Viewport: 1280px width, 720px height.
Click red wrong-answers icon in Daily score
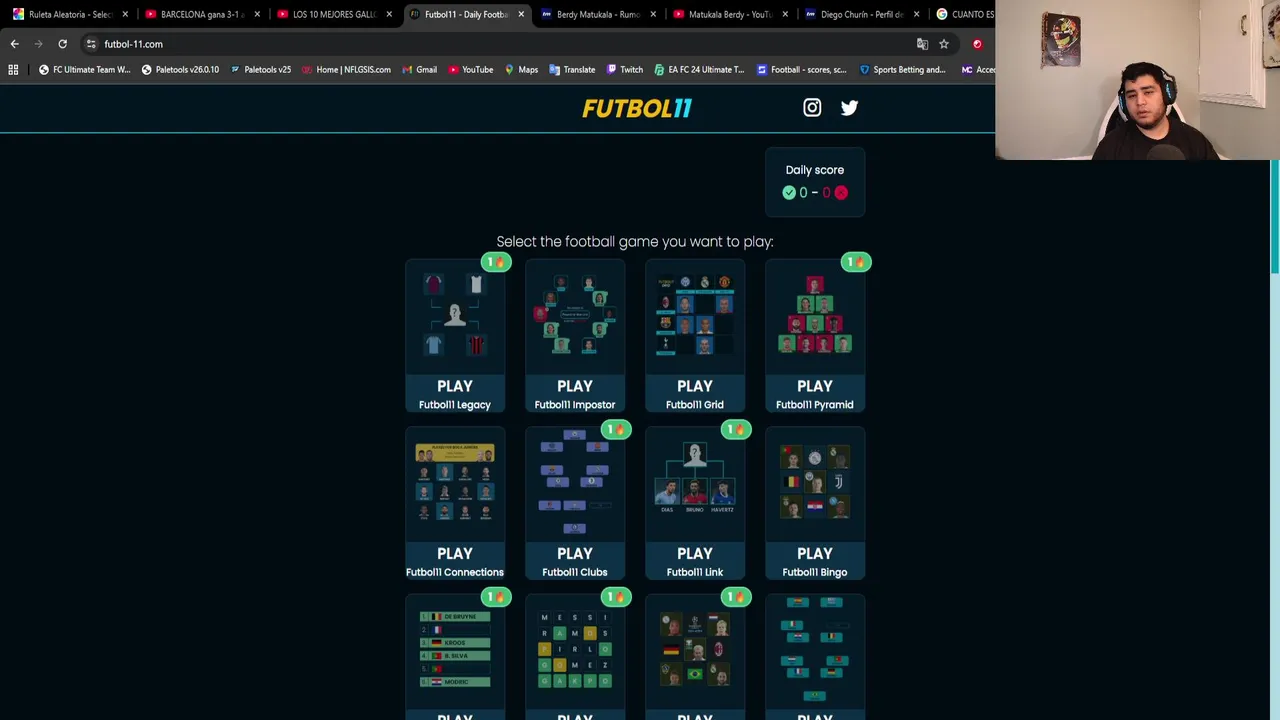tap(841, 193)
